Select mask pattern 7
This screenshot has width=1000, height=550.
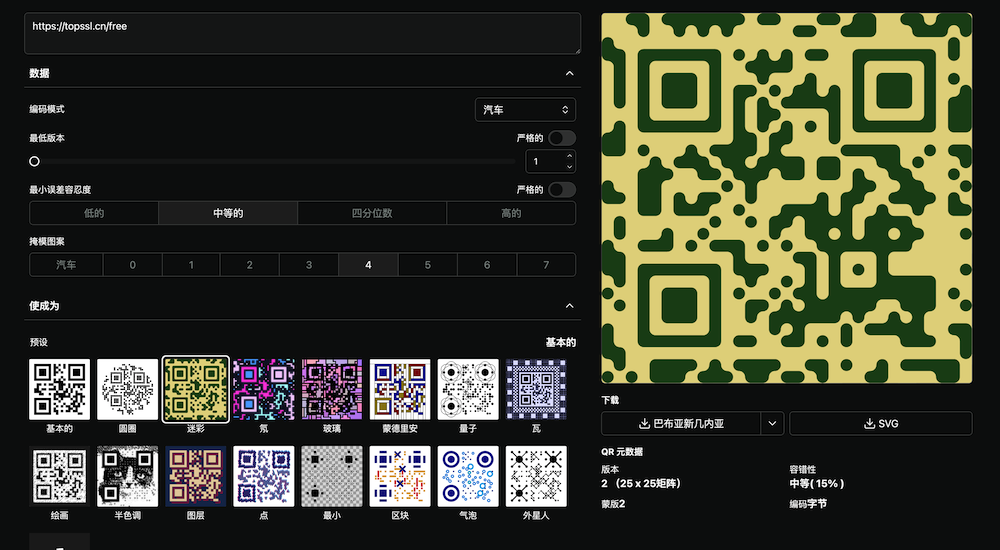(x=546, y=265)
